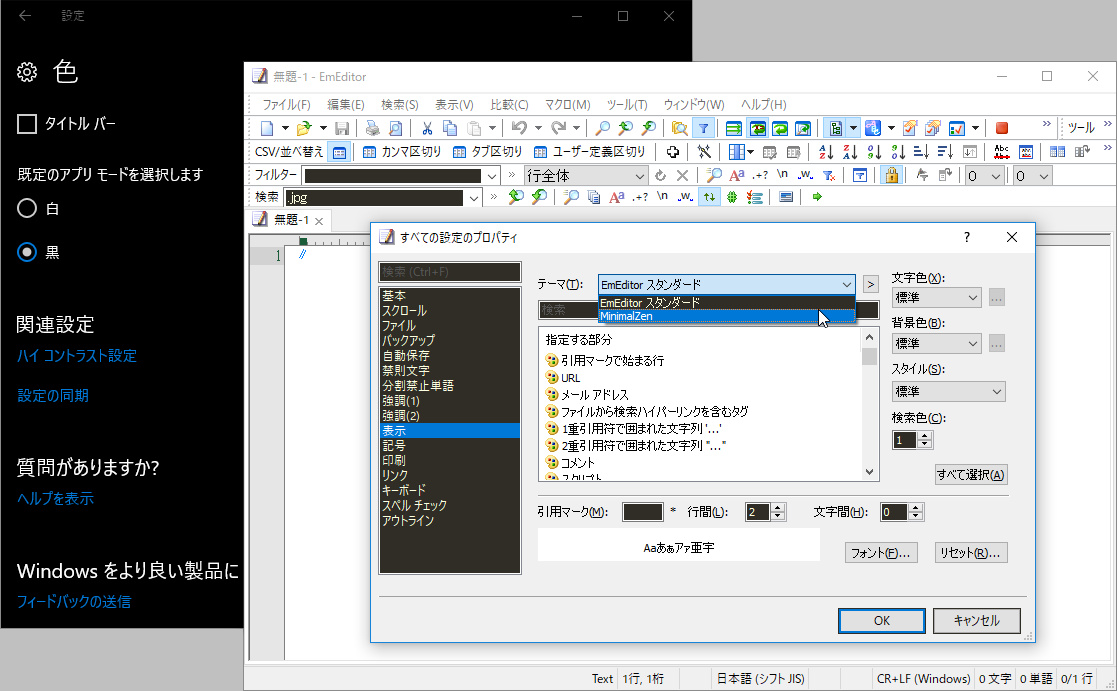The width and height of the screenshot is (1117, 691).
Task: Click the Save toolbar icon
Action: point(342,128)
